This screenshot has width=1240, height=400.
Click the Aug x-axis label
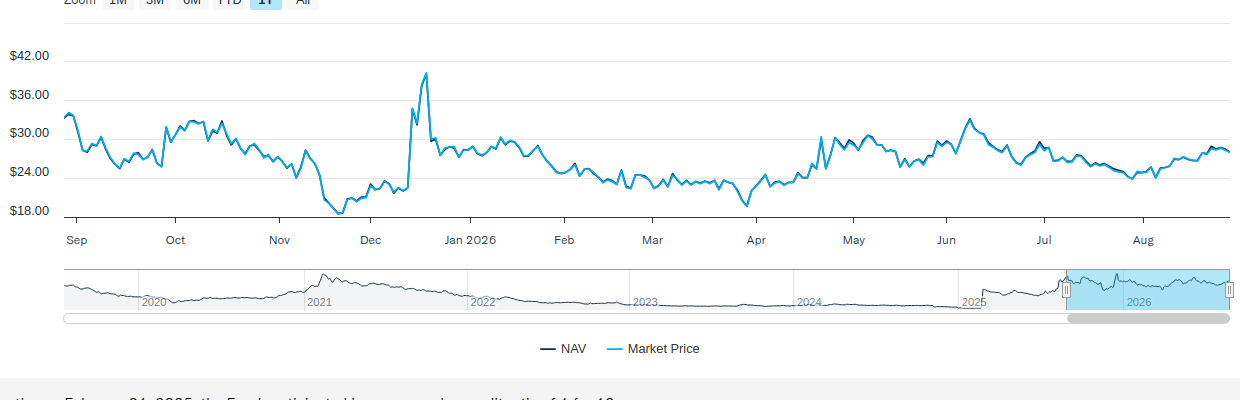[1143, 240]
